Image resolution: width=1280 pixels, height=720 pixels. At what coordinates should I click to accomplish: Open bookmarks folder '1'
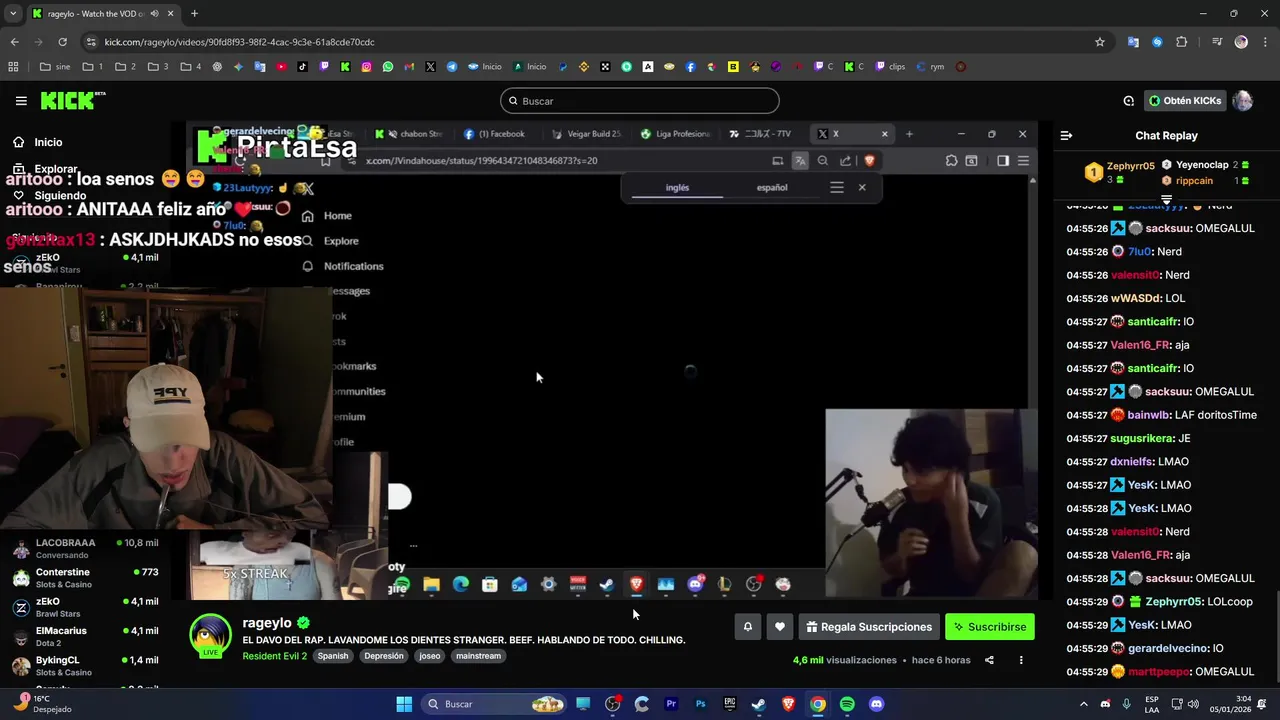pos(92,67)
